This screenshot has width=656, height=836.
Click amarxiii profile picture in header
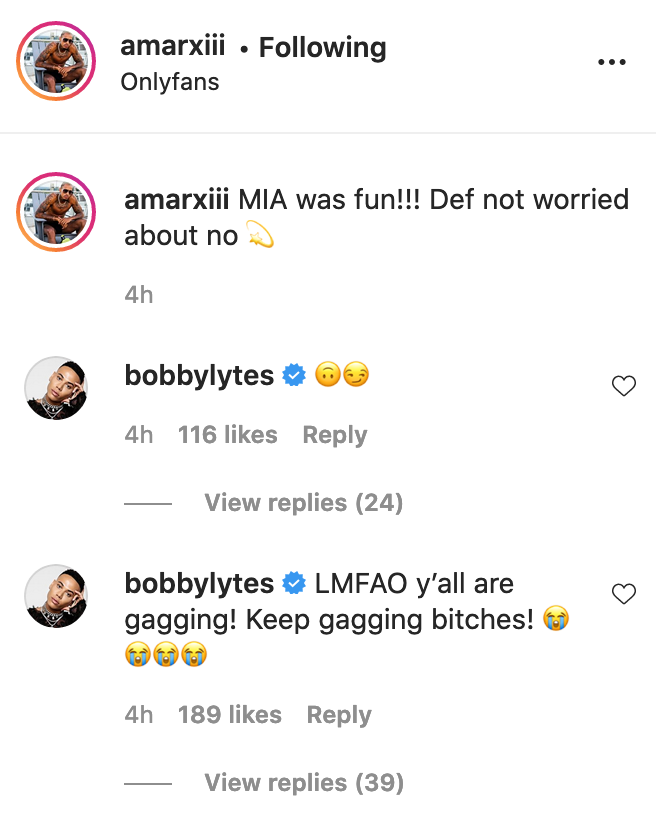pyautogui.click(x=56, y=62)
